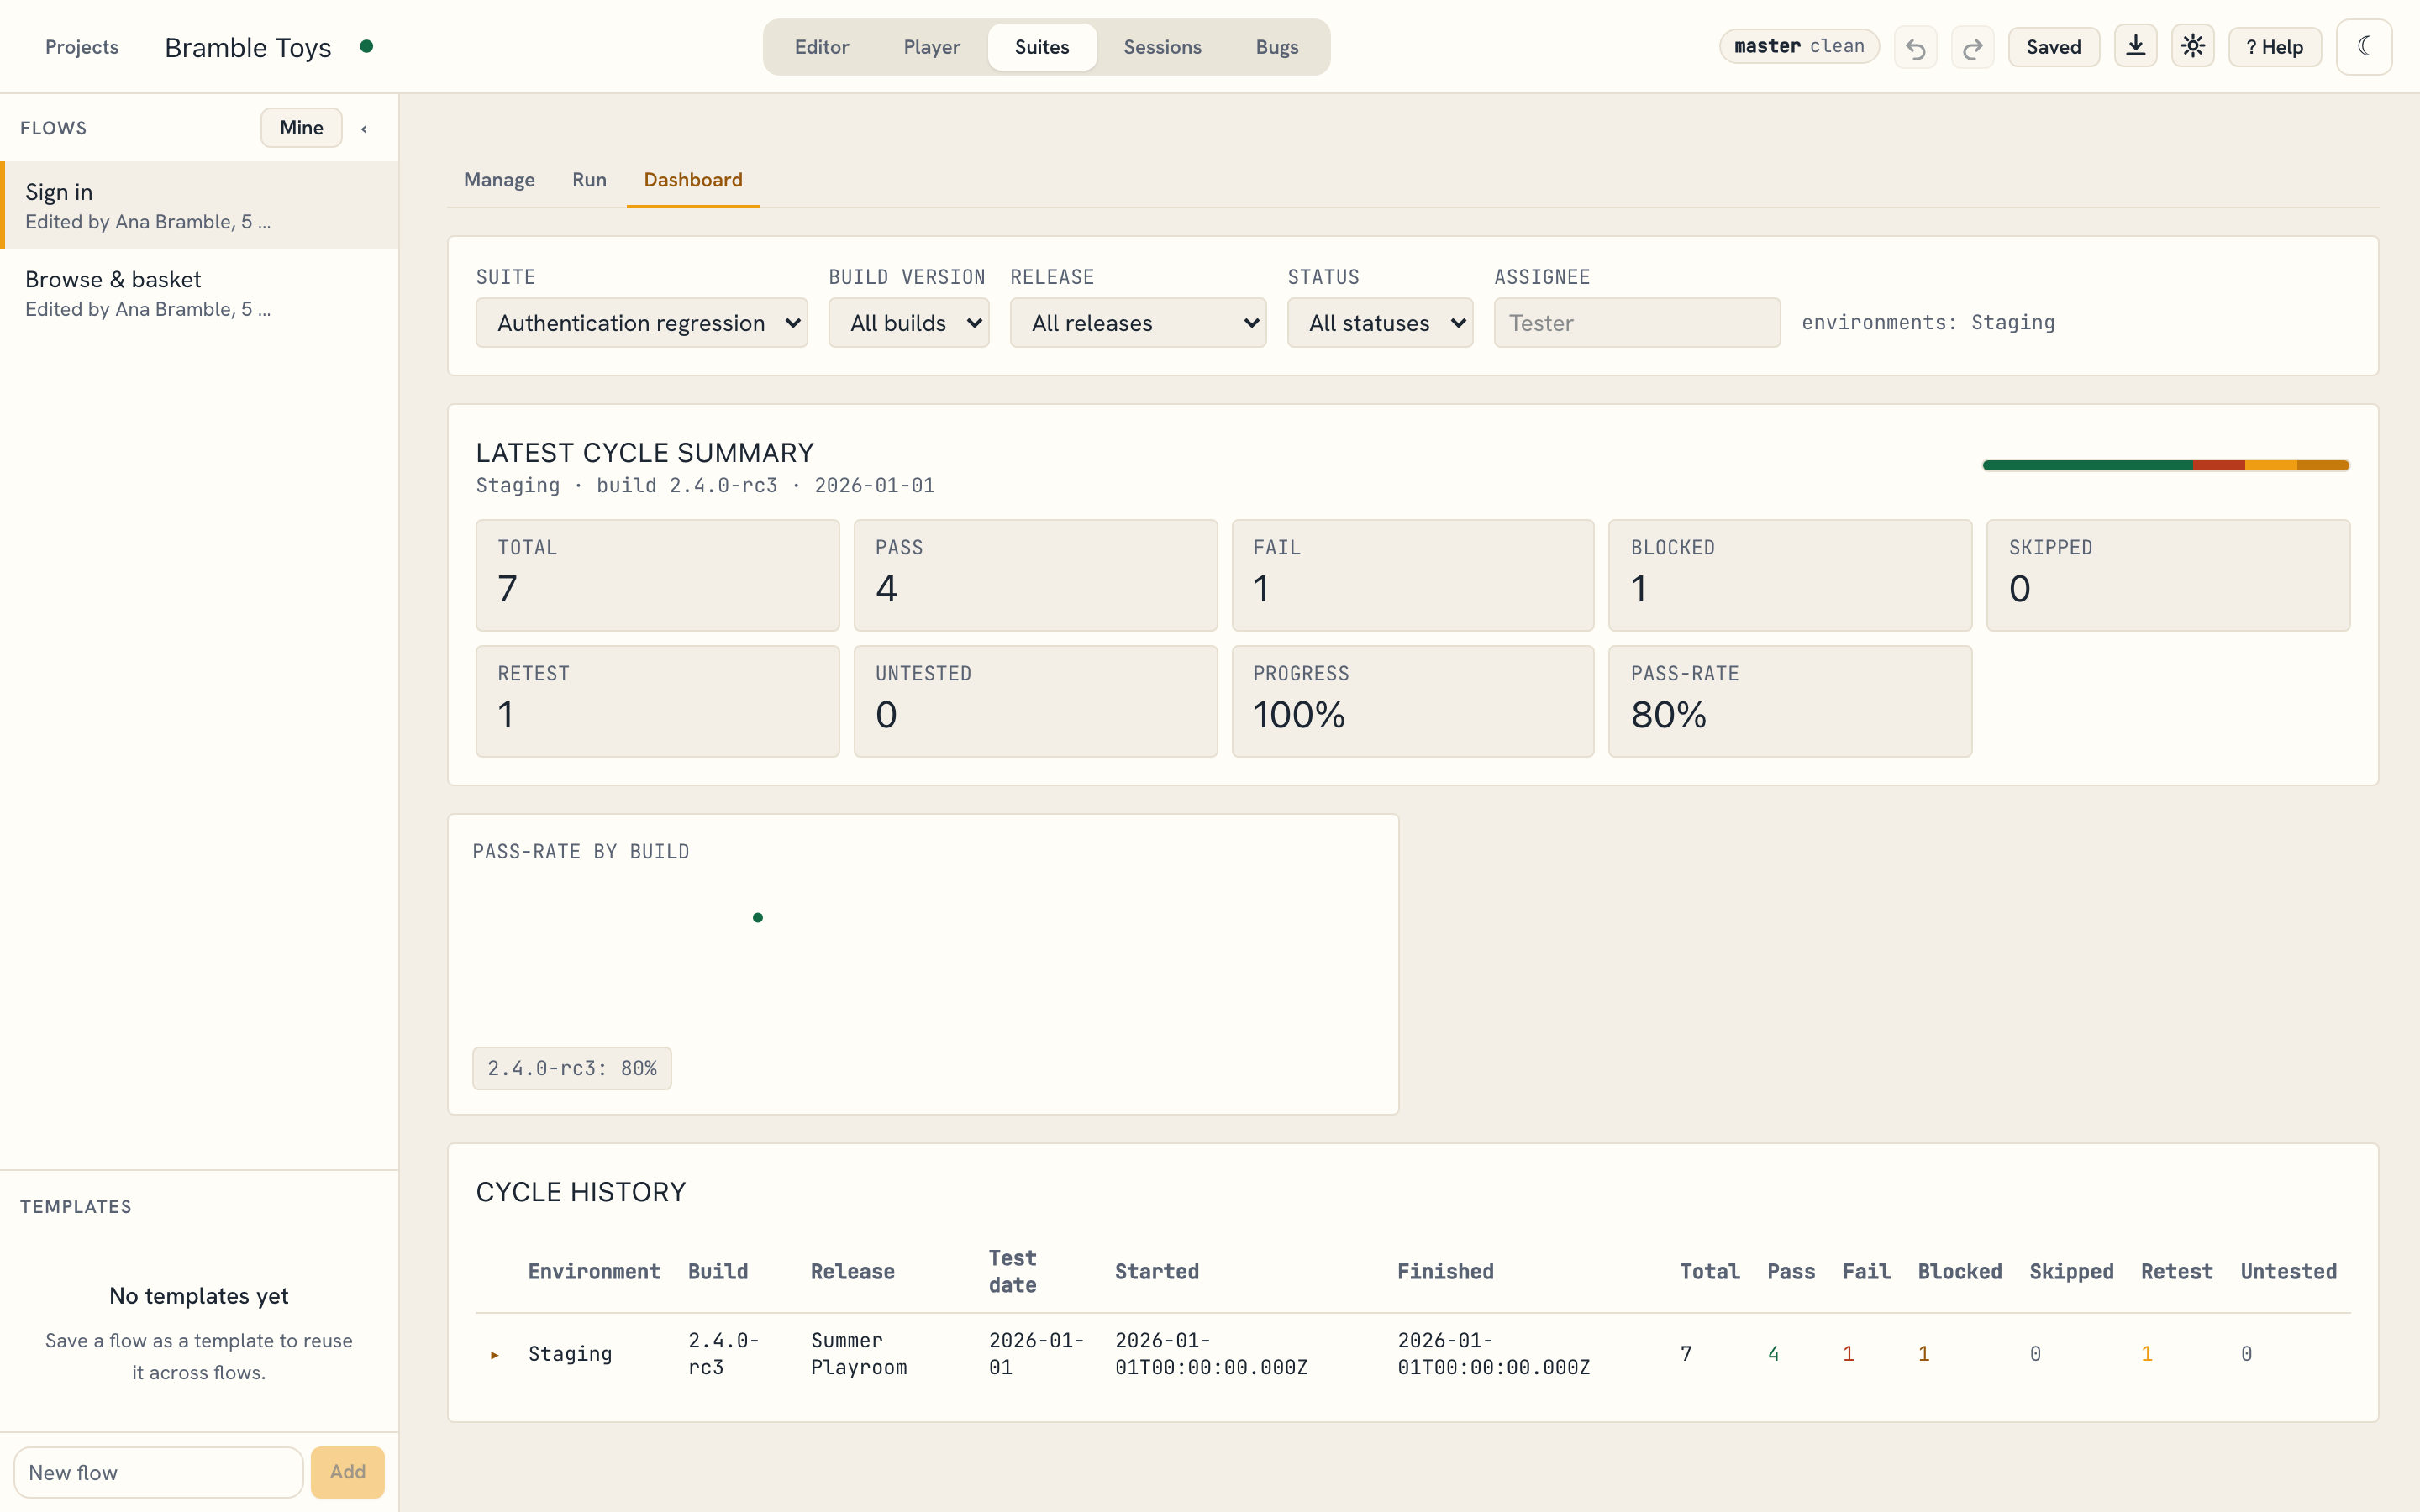Open the Run sub-tab
2420x1512 pixels.
click(x=589, y=180)
